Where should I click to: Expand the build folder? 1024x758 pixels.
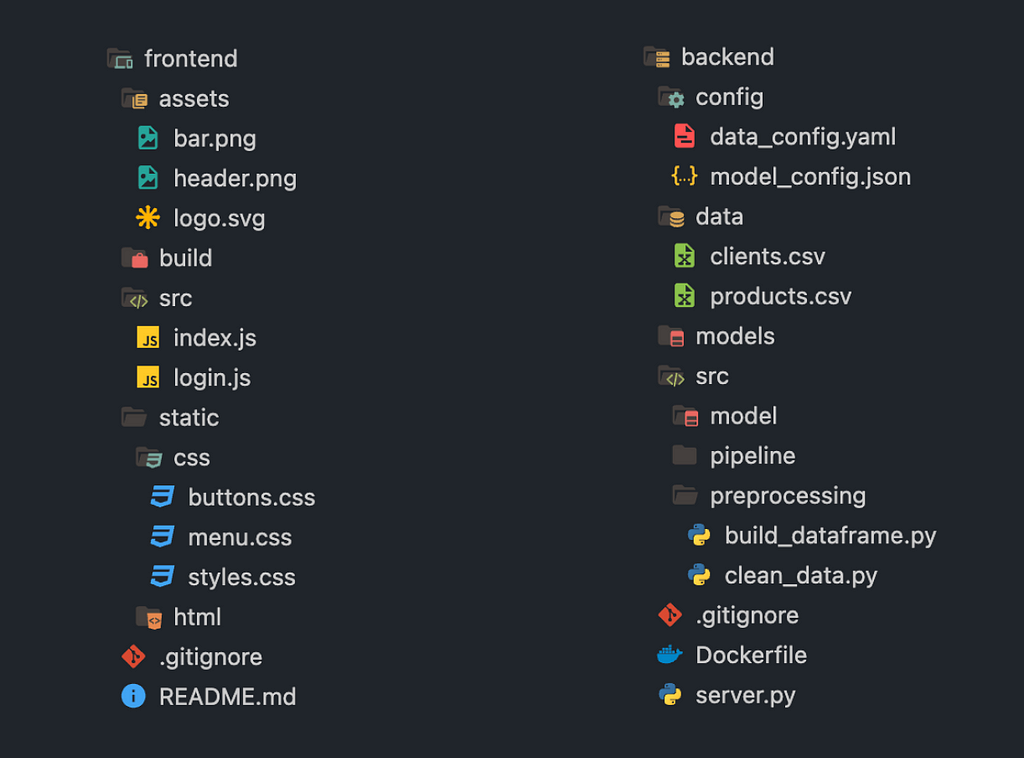coord(167,258)
